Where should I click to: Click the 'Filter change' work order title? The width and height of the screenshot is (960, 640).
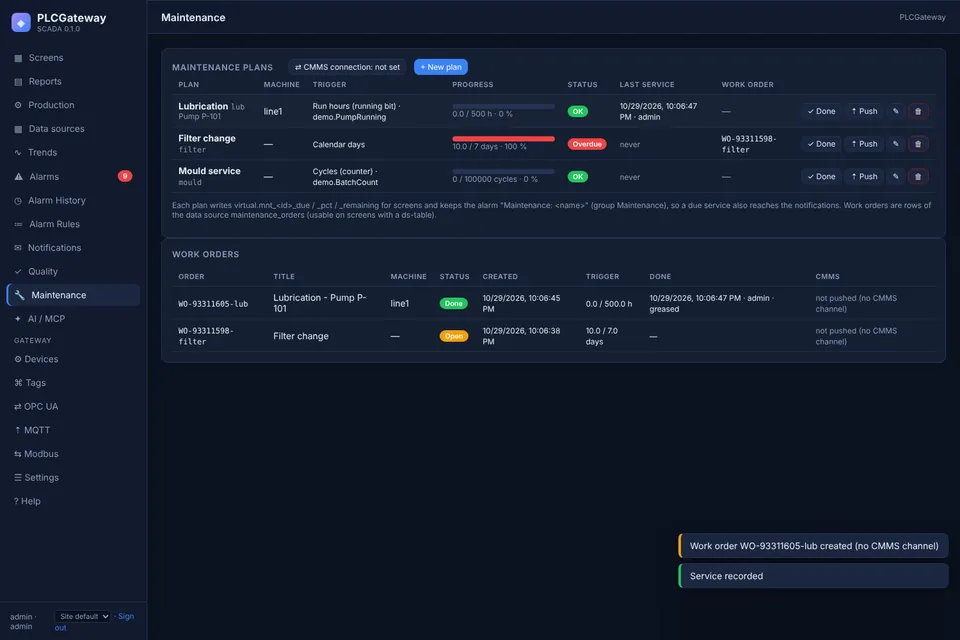click(301, 336)
